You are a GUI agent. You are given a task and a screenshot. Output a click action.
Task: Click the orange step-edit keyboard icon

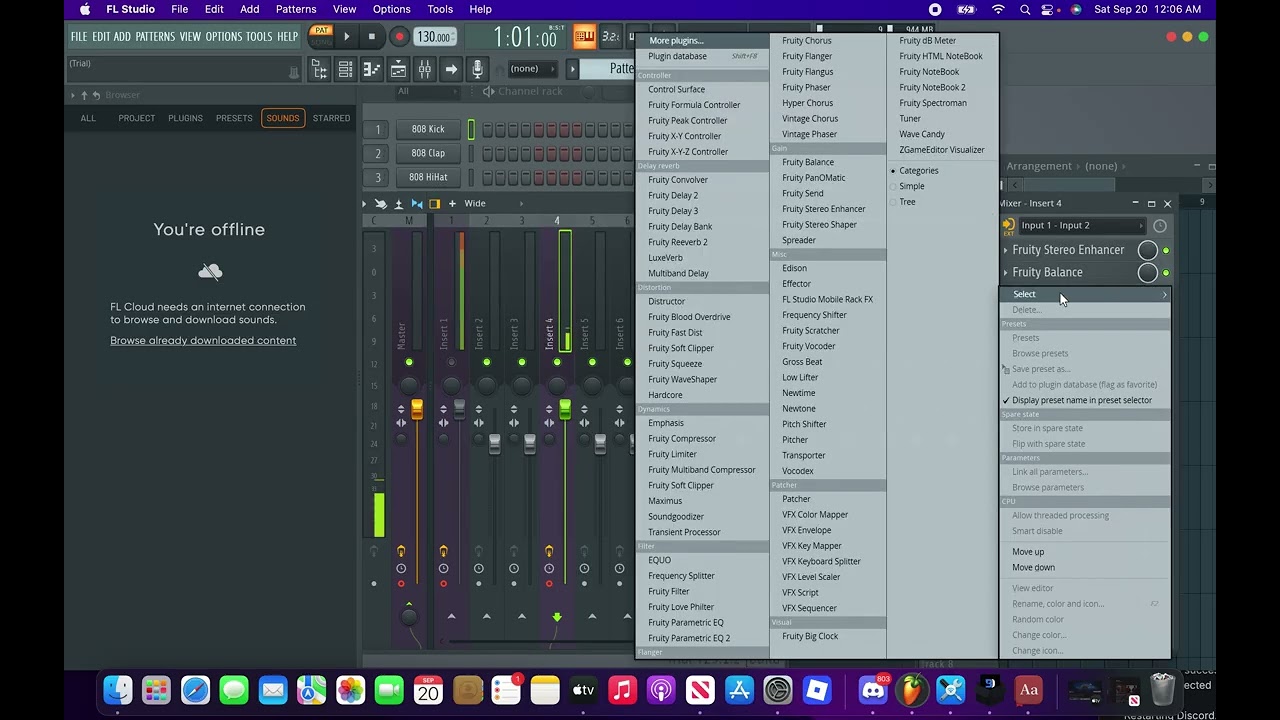[585, 38]
